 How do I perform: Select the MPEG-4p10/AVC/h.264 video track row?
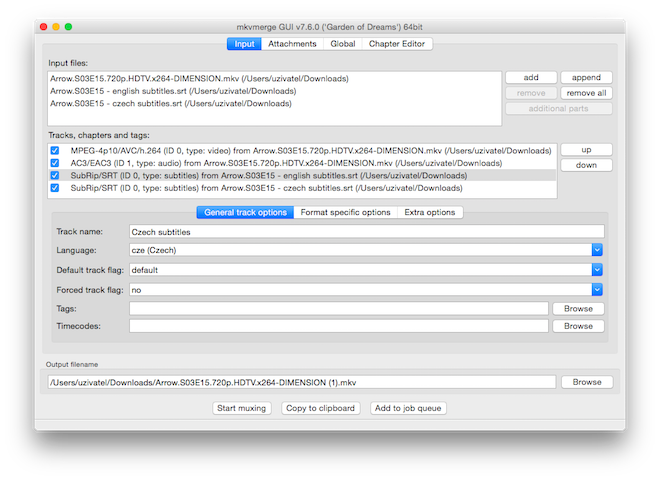click(302, 150)
